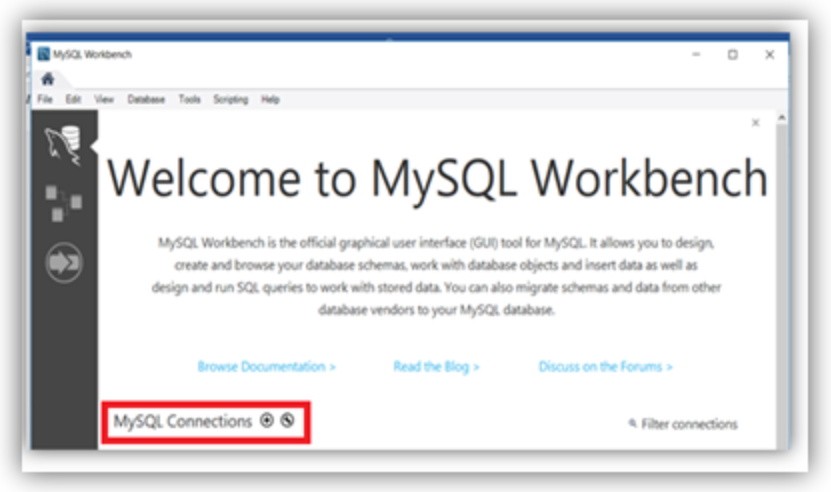Open the Scripting menu
Viewport: 831px width, 492px height.
(x=231, y=99)
